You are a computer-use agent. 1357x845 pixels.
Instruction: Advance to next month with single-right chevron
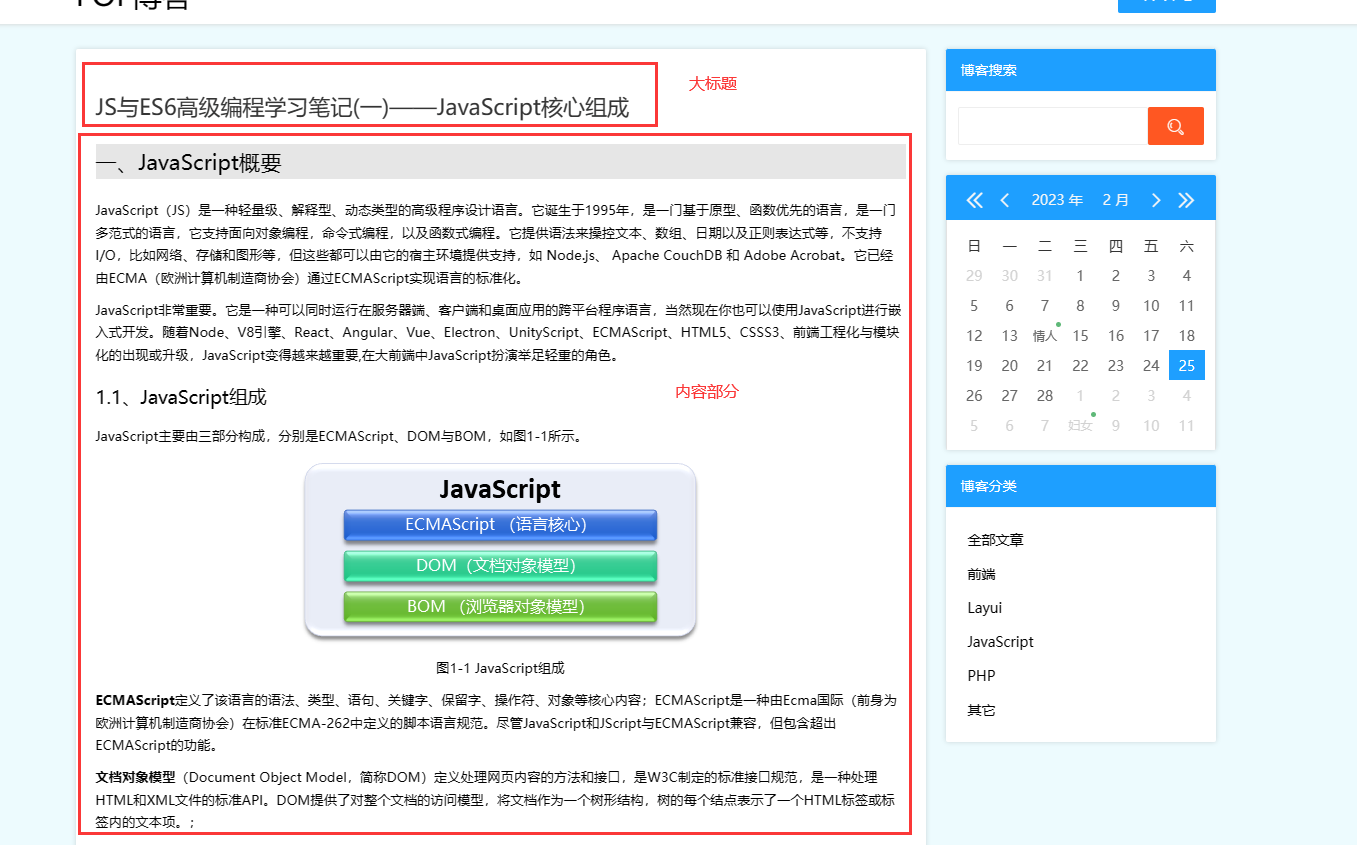pos(1156,200)
